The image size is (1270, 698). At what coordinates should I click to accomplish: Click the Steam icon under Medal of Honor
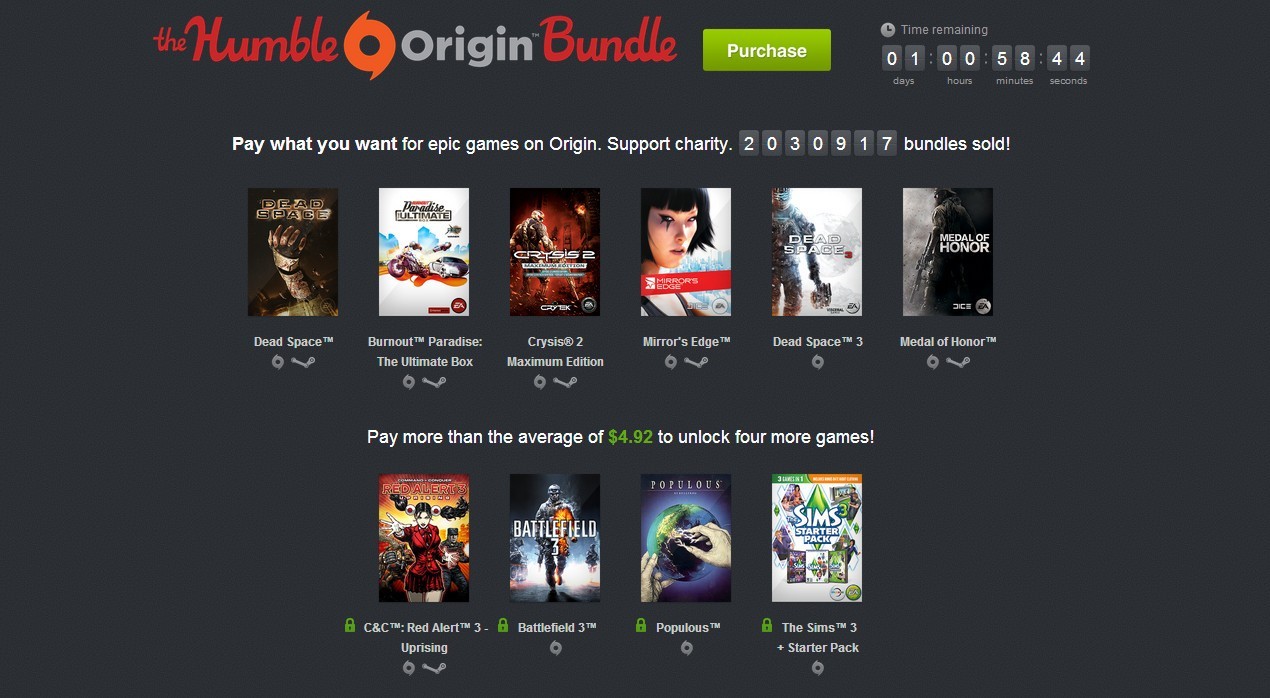coord(958,362)
